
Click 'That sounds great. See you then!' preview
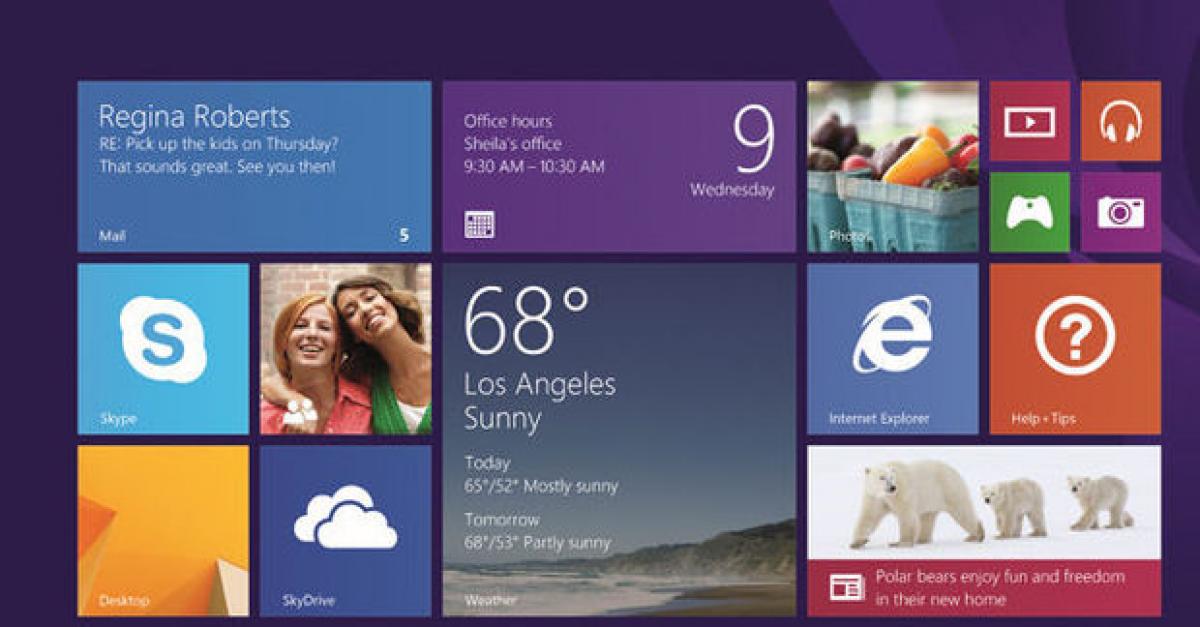pos(217,167)
